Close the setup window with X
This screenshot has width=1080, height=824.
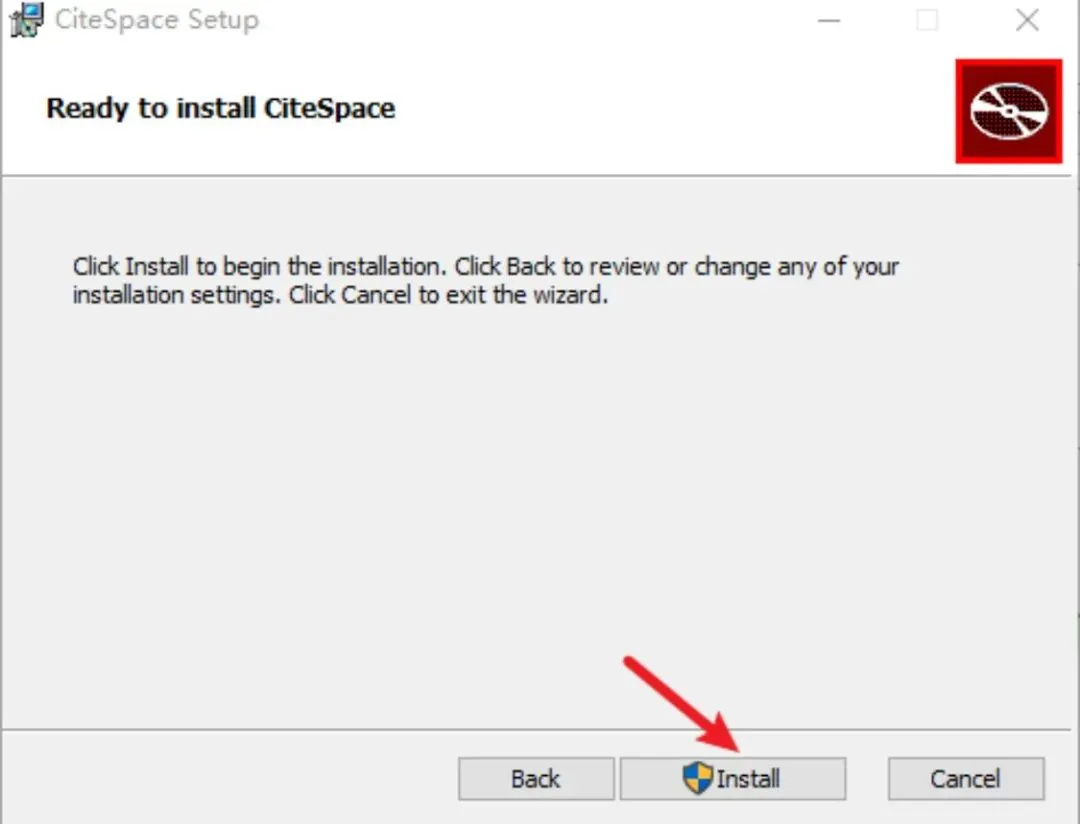click(x=1027, y=21)
